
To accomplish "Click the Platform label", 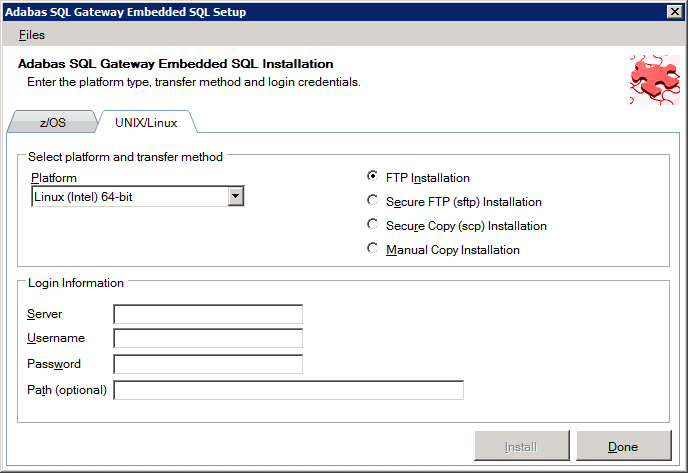I will tap(54, 178).
